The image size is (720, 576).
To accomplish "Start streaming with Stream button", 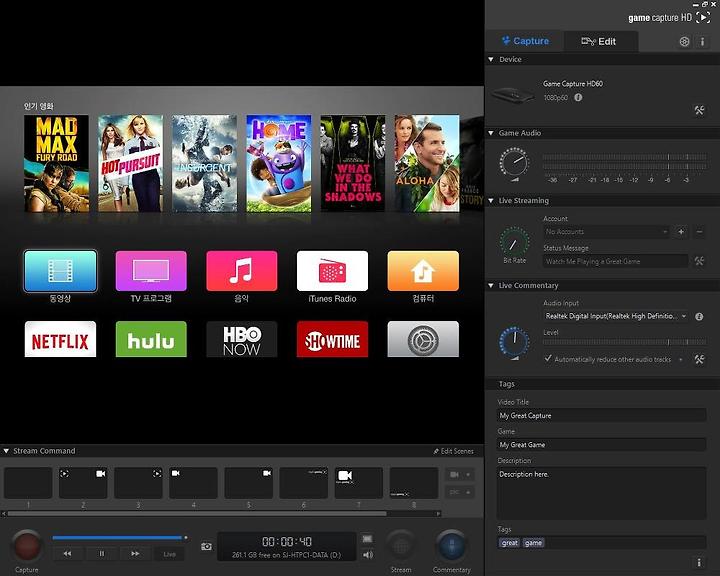I will 401,546.
